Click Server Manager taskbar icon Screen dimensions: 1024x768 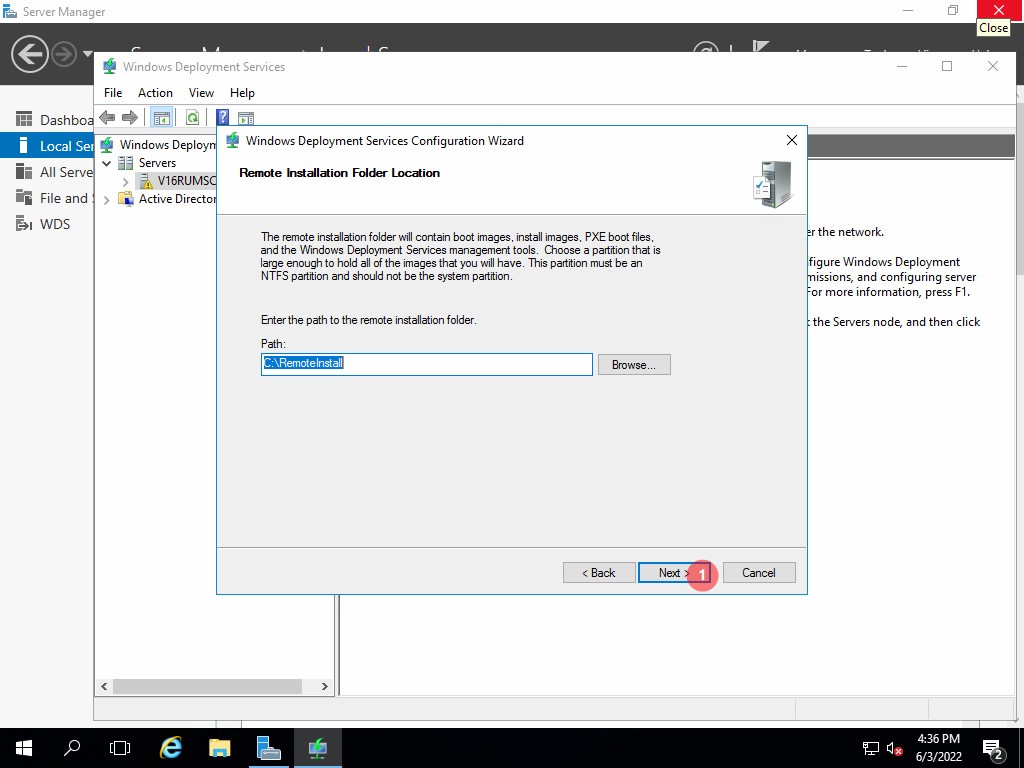coord(268,747)
